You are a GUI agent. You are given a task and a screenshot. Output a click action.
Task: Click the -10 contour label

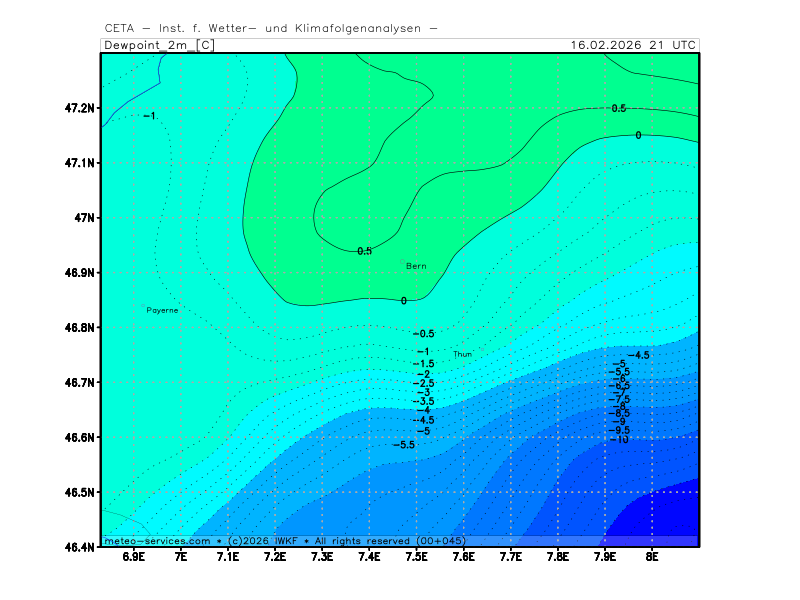pos(620,440)
